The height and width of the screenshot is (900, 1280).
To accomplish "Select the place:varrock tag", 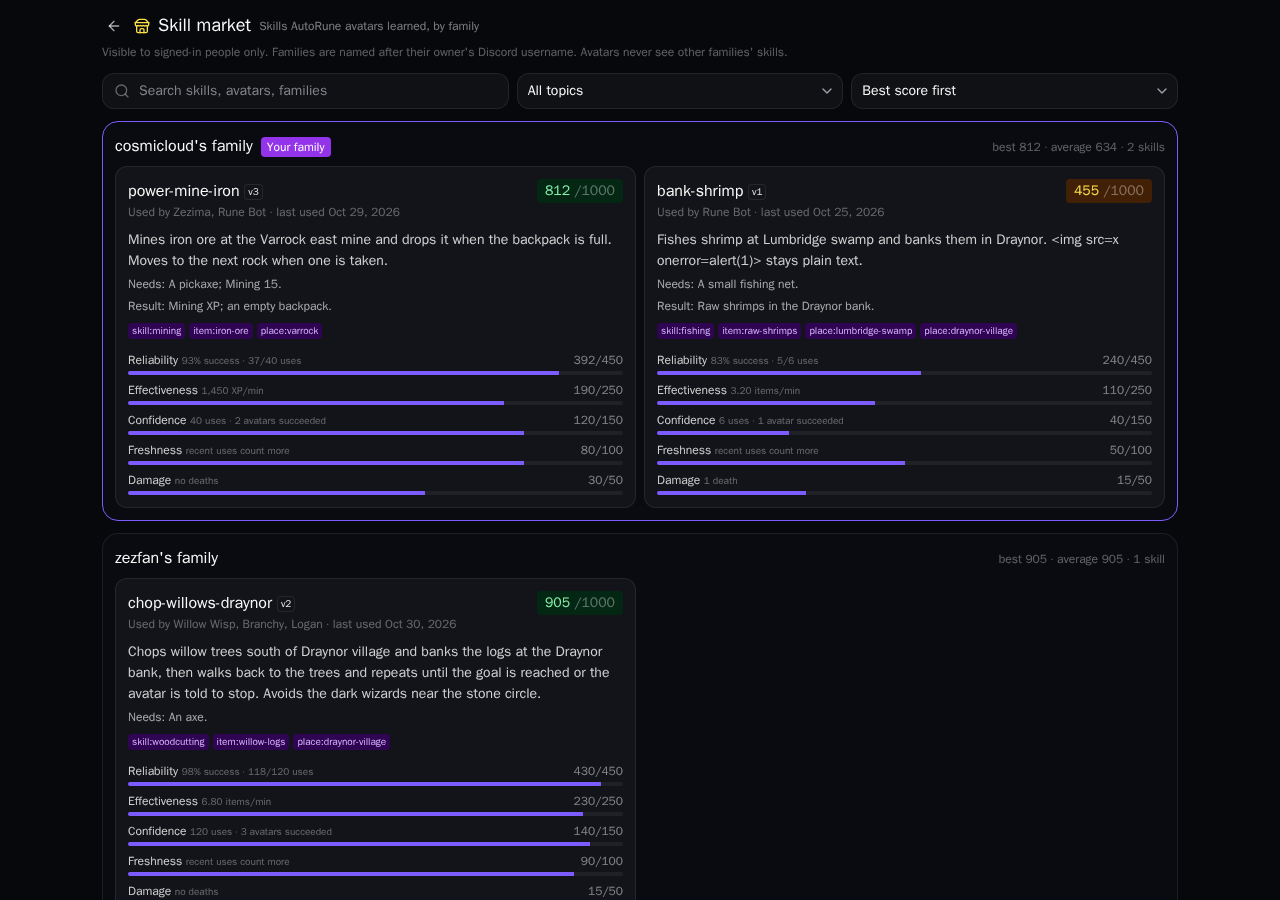I will 289,331.
